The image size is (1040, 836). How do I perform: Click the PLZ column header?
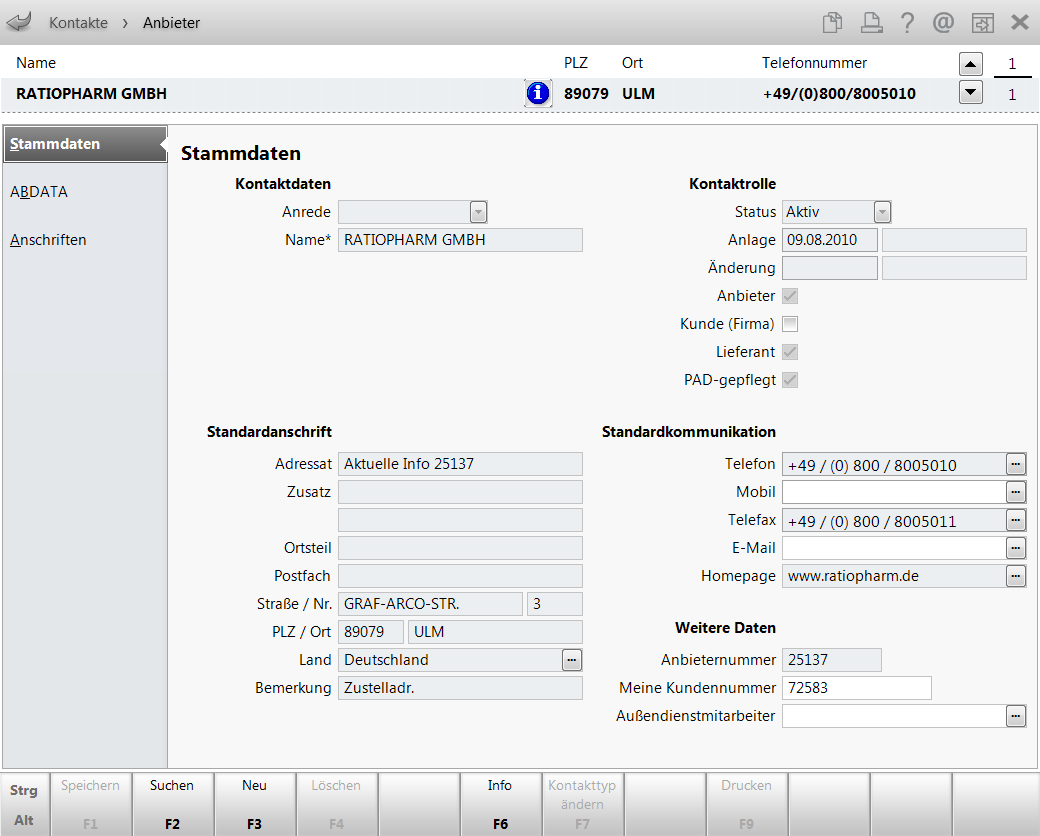pyautogui.click(x=576, y=63)
